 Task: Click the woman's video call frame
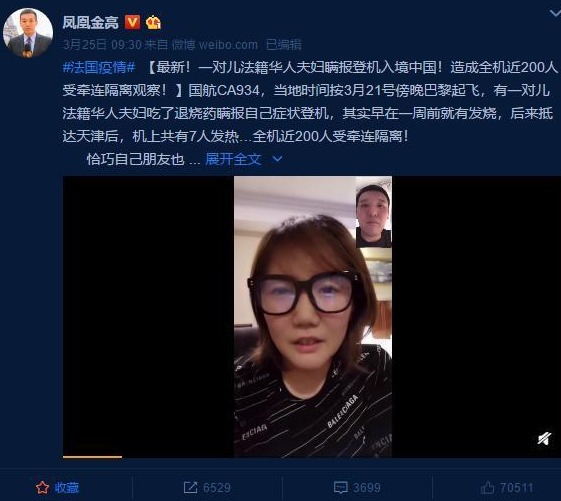click(x=313, y=316)
